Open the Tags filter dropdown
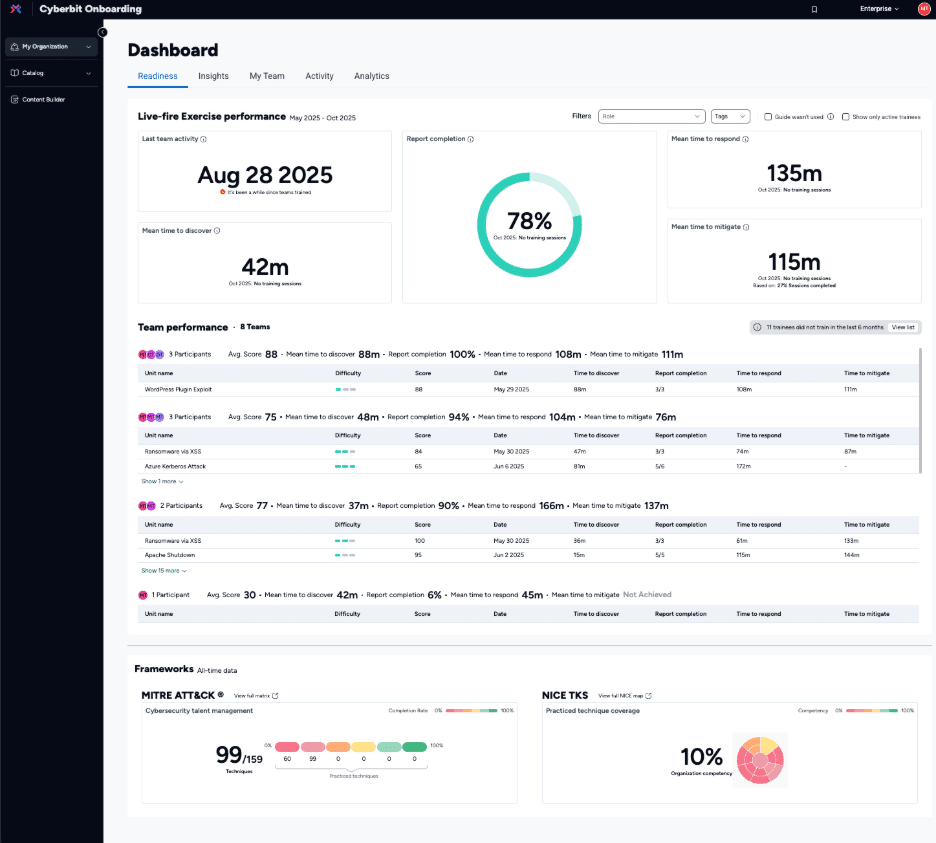 pyautogui.click(x=729, y=116)
